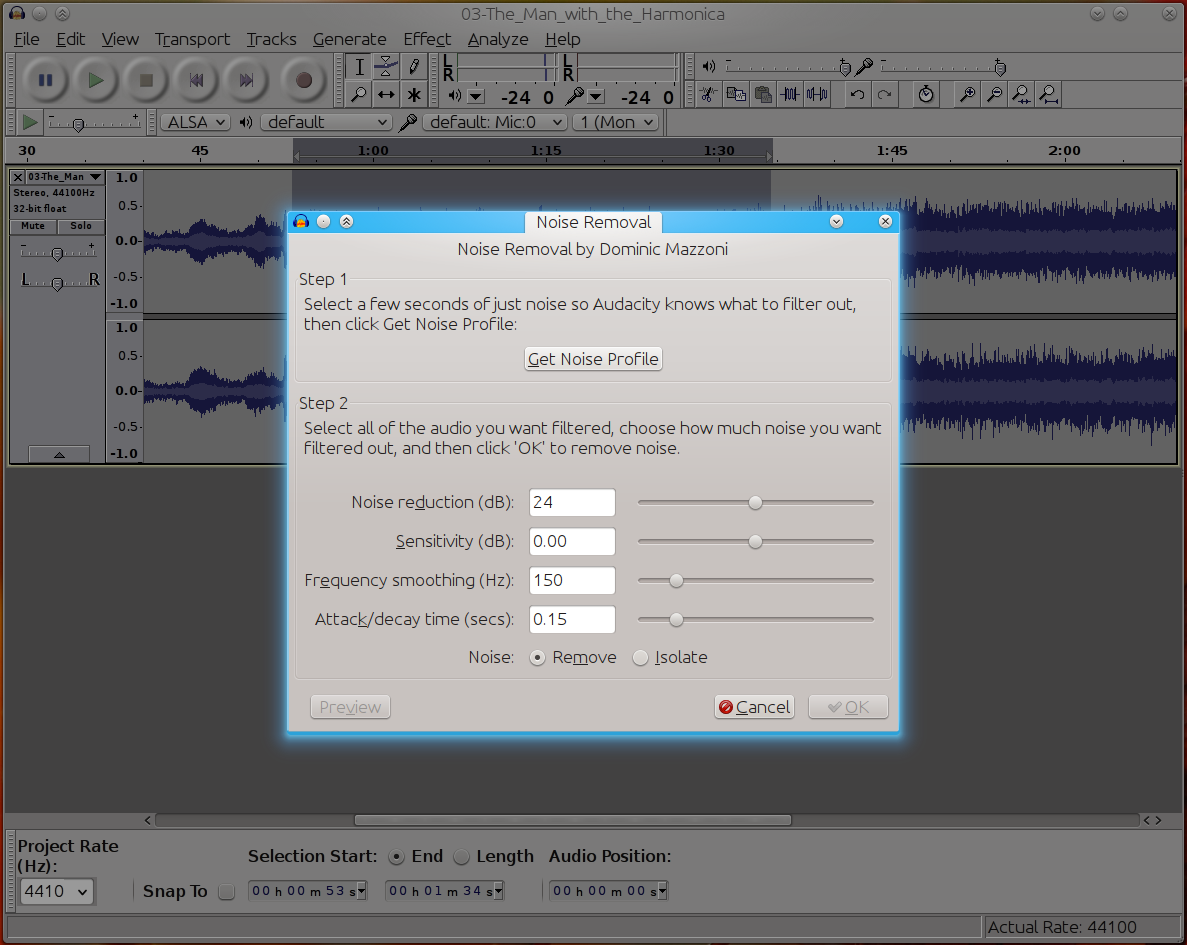This screenshot has height=945, width=1187.
Task: Fit selection in window with zoom icon
Action: pyautogui.click(x=1021, y=95)
